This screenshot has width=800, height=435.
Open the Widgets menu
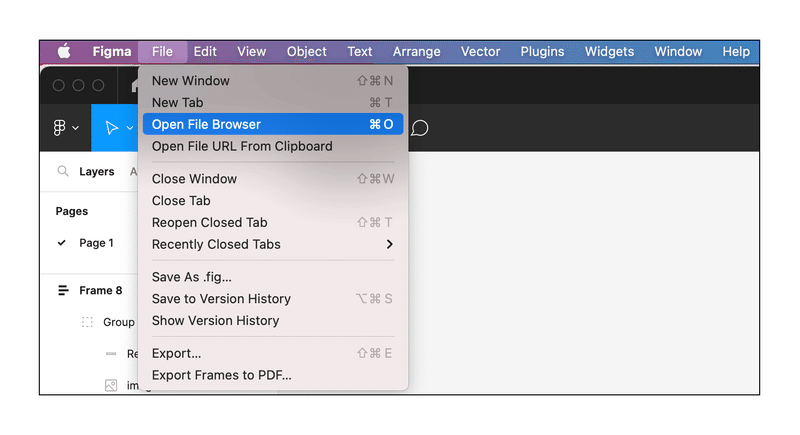(609, 52)
